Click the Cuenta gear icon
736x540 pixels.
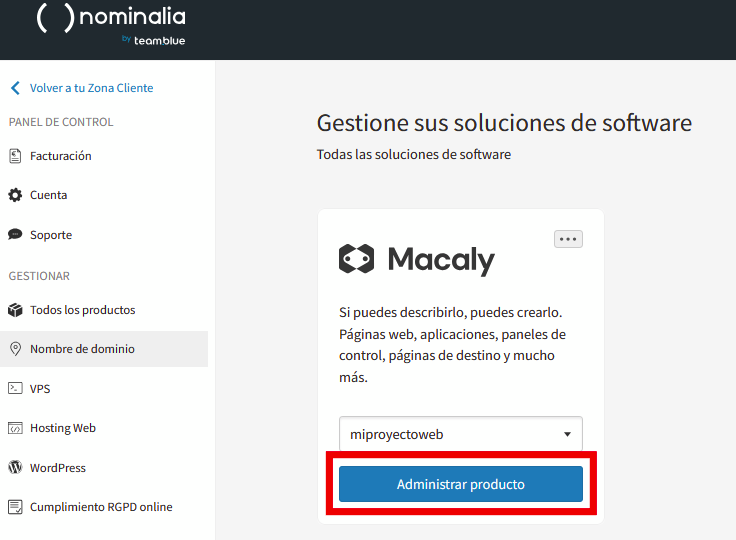pyautogui.click(x=15, y=195)
